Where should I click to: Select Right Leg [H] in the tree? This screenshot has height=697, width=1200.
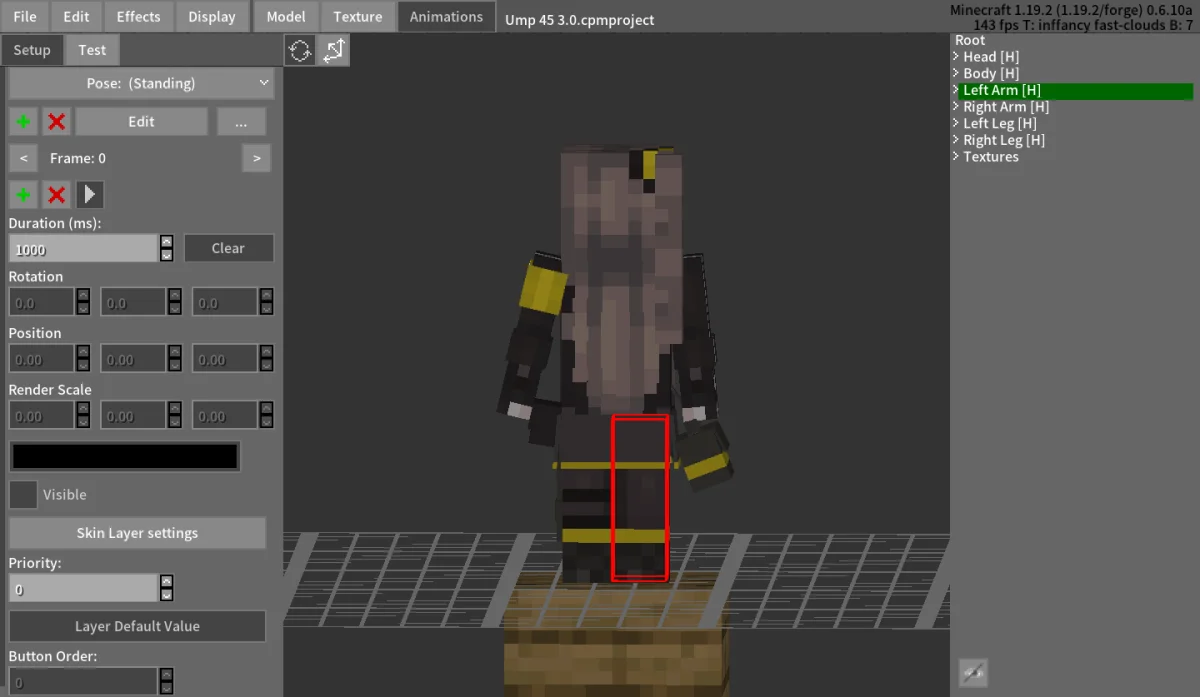click(1004, 140)
